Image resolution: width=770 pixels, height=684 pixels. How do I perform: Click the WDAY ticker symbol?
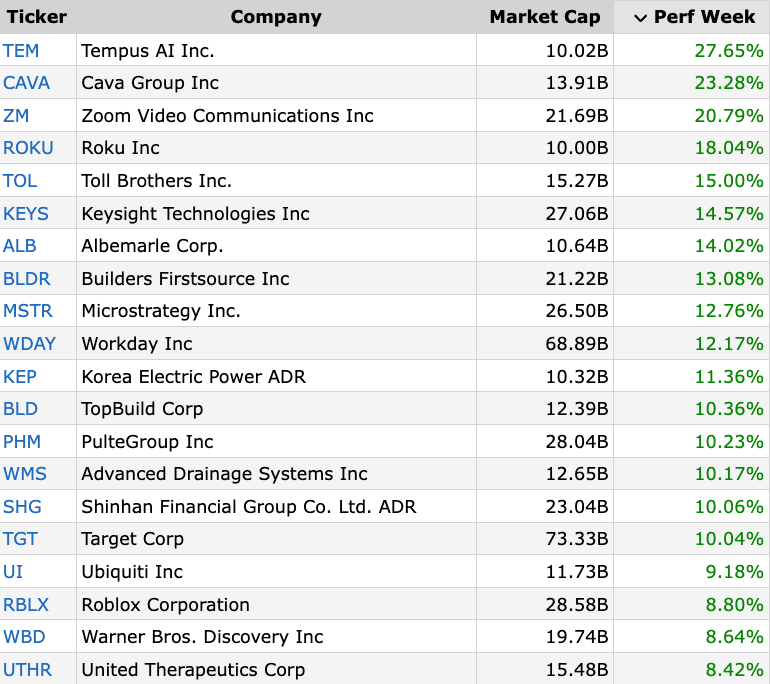[x=29, y=344]
